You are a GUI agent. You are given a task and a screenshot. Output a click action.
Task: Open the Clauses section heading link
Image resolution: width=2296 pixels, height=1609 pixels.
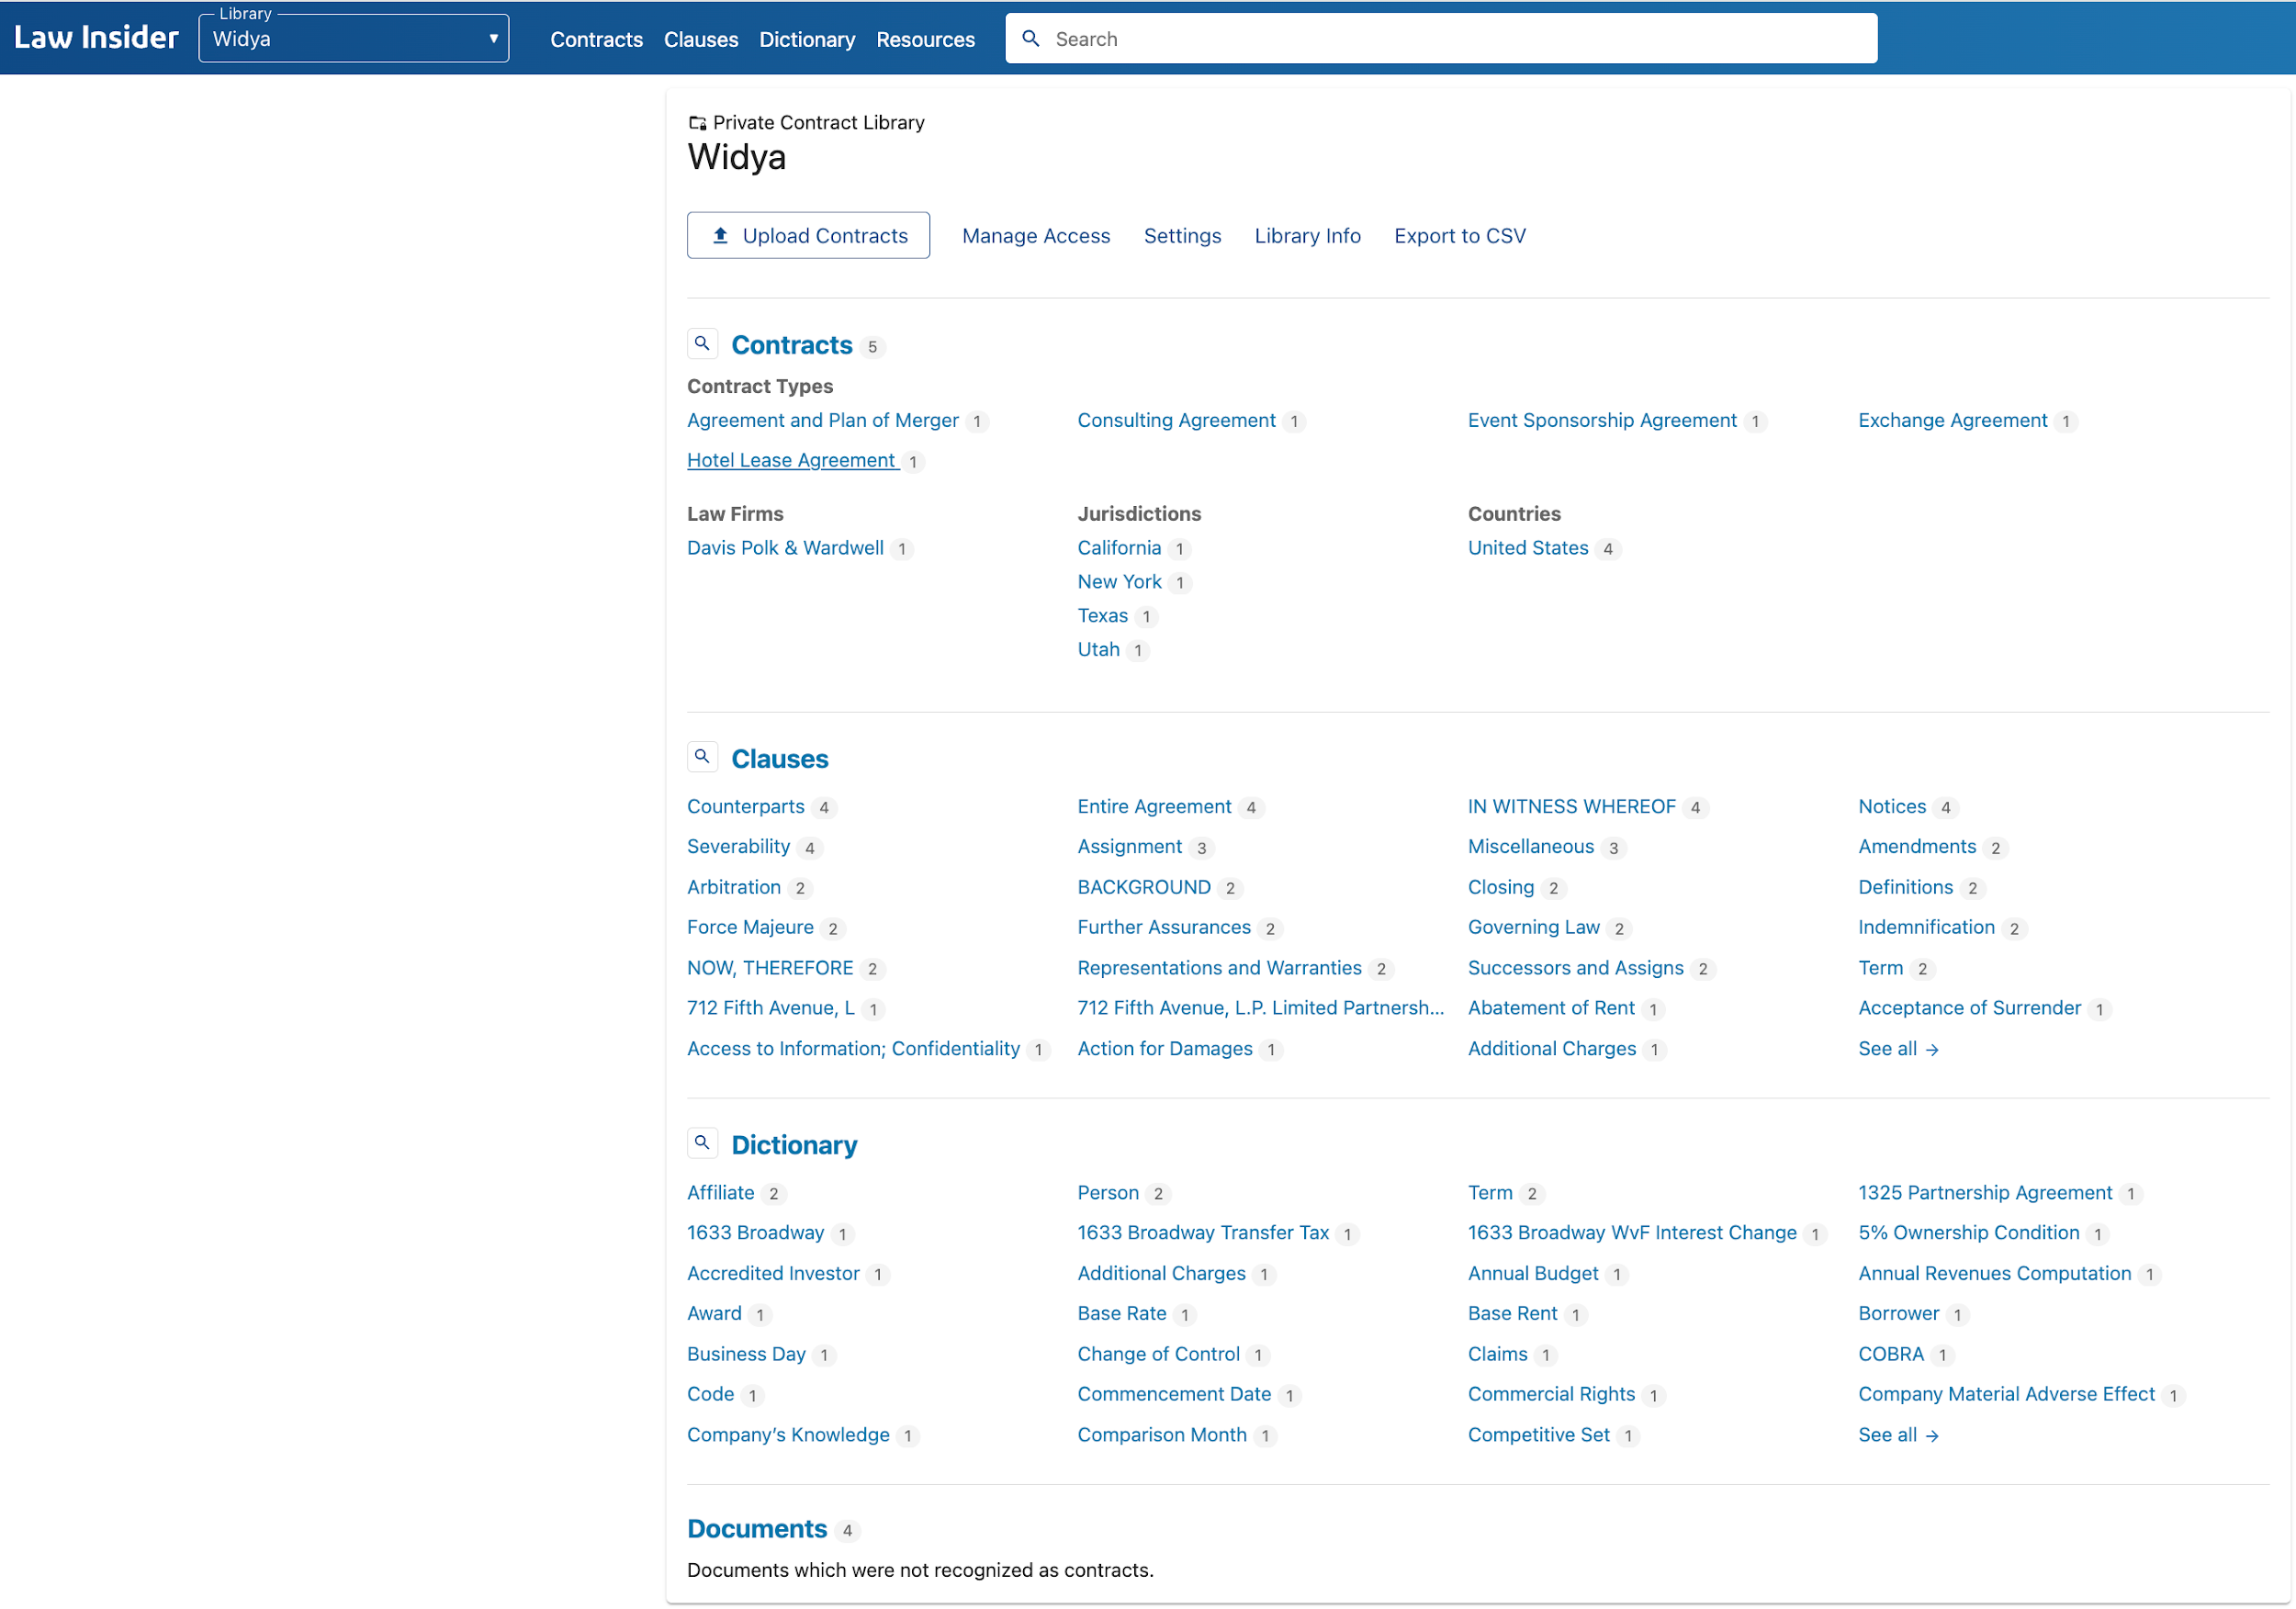[x=780, y=759]
